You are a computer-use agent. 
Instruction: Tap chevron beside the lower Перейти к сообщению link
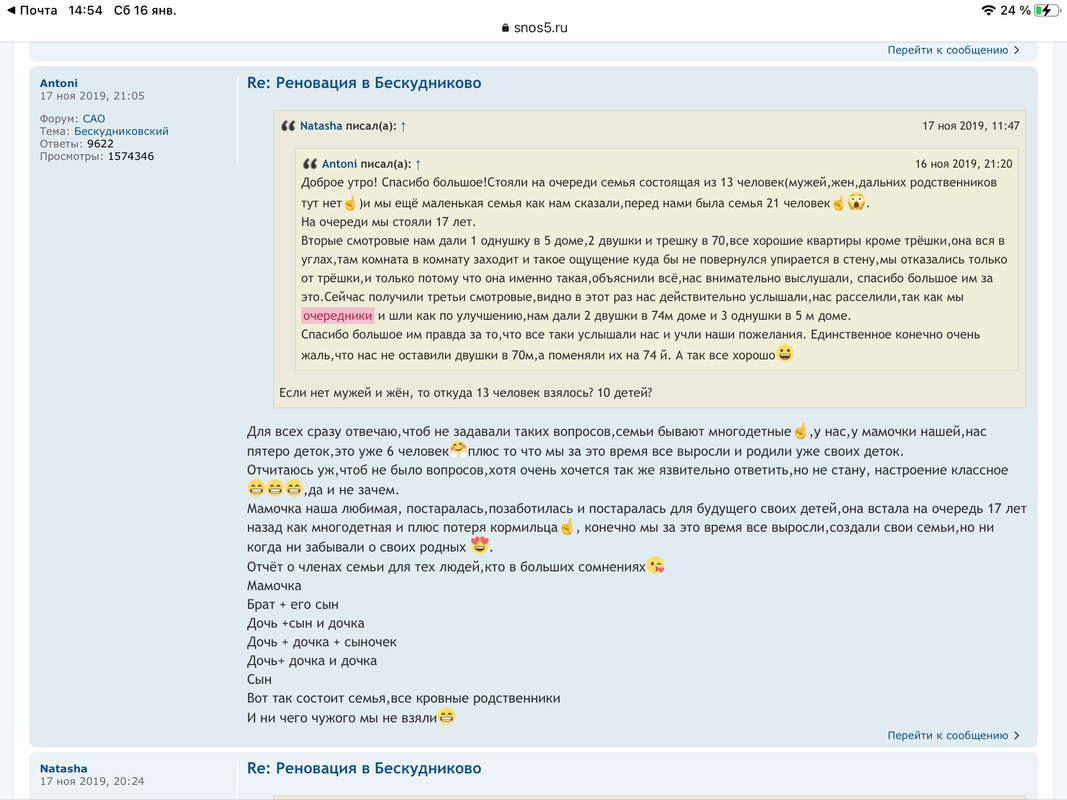click(1017, 735)
